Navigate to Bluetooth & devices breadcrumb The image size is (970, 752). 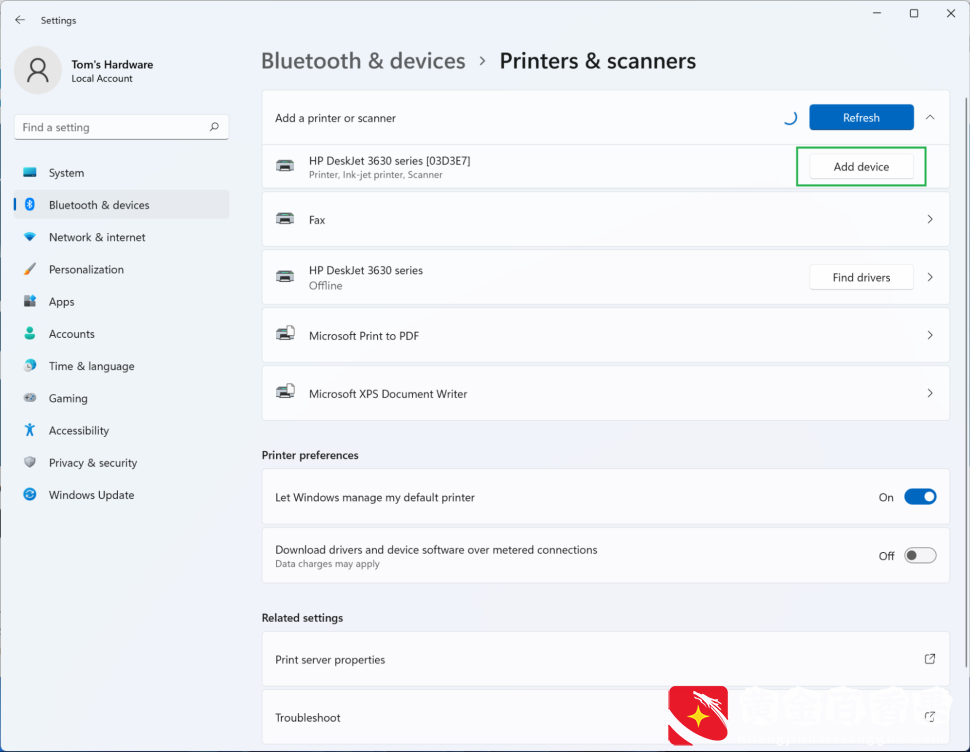click(x=363, y=61)
